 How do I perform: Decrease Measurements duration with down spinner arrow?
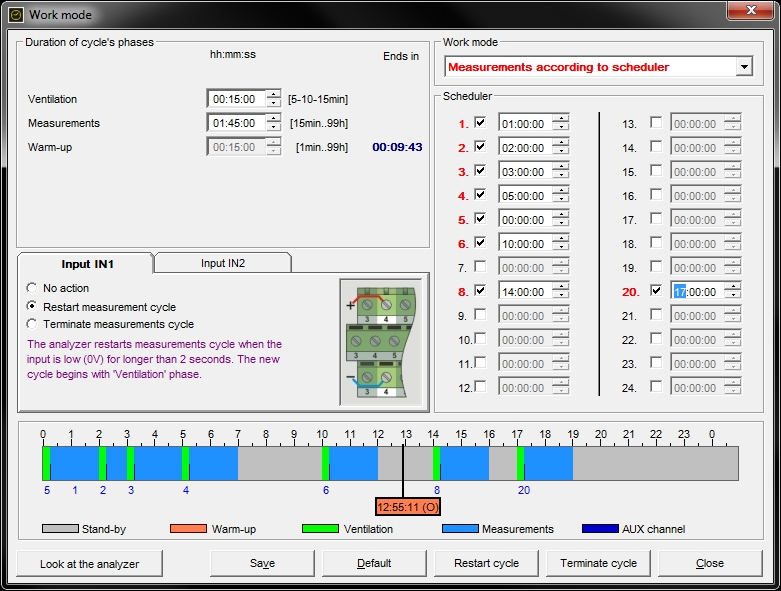274,127
